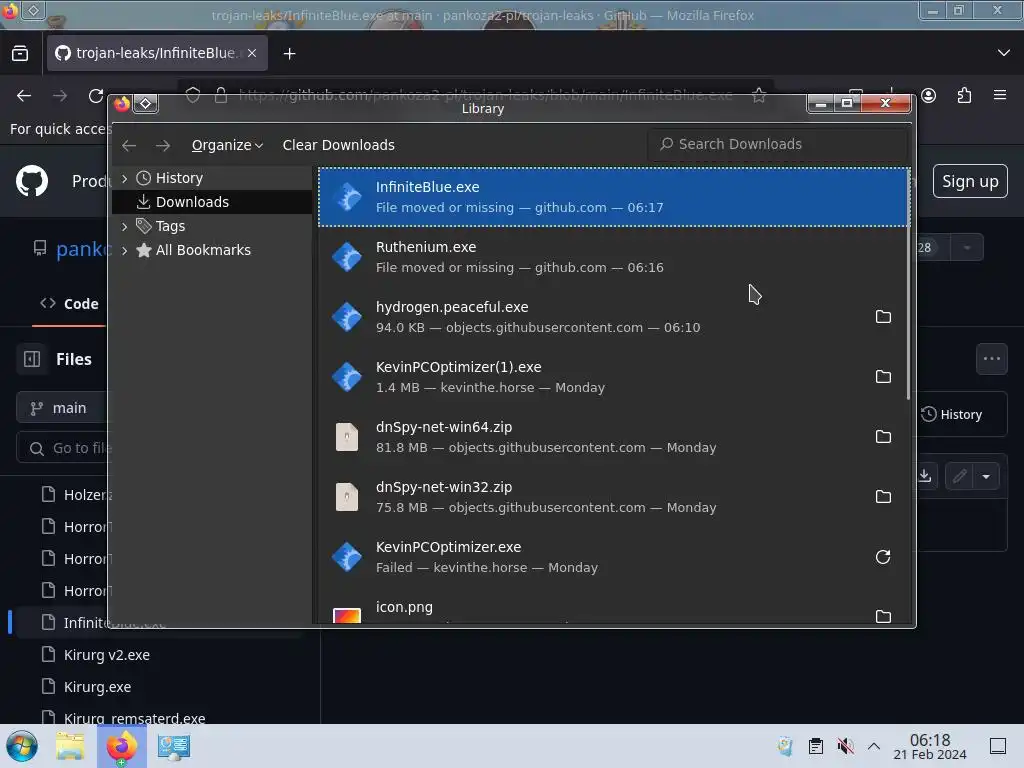This screenshot has height=768, width=1024.
Task: Expand the Tags tree item
Action: click(x=125, y=227)
